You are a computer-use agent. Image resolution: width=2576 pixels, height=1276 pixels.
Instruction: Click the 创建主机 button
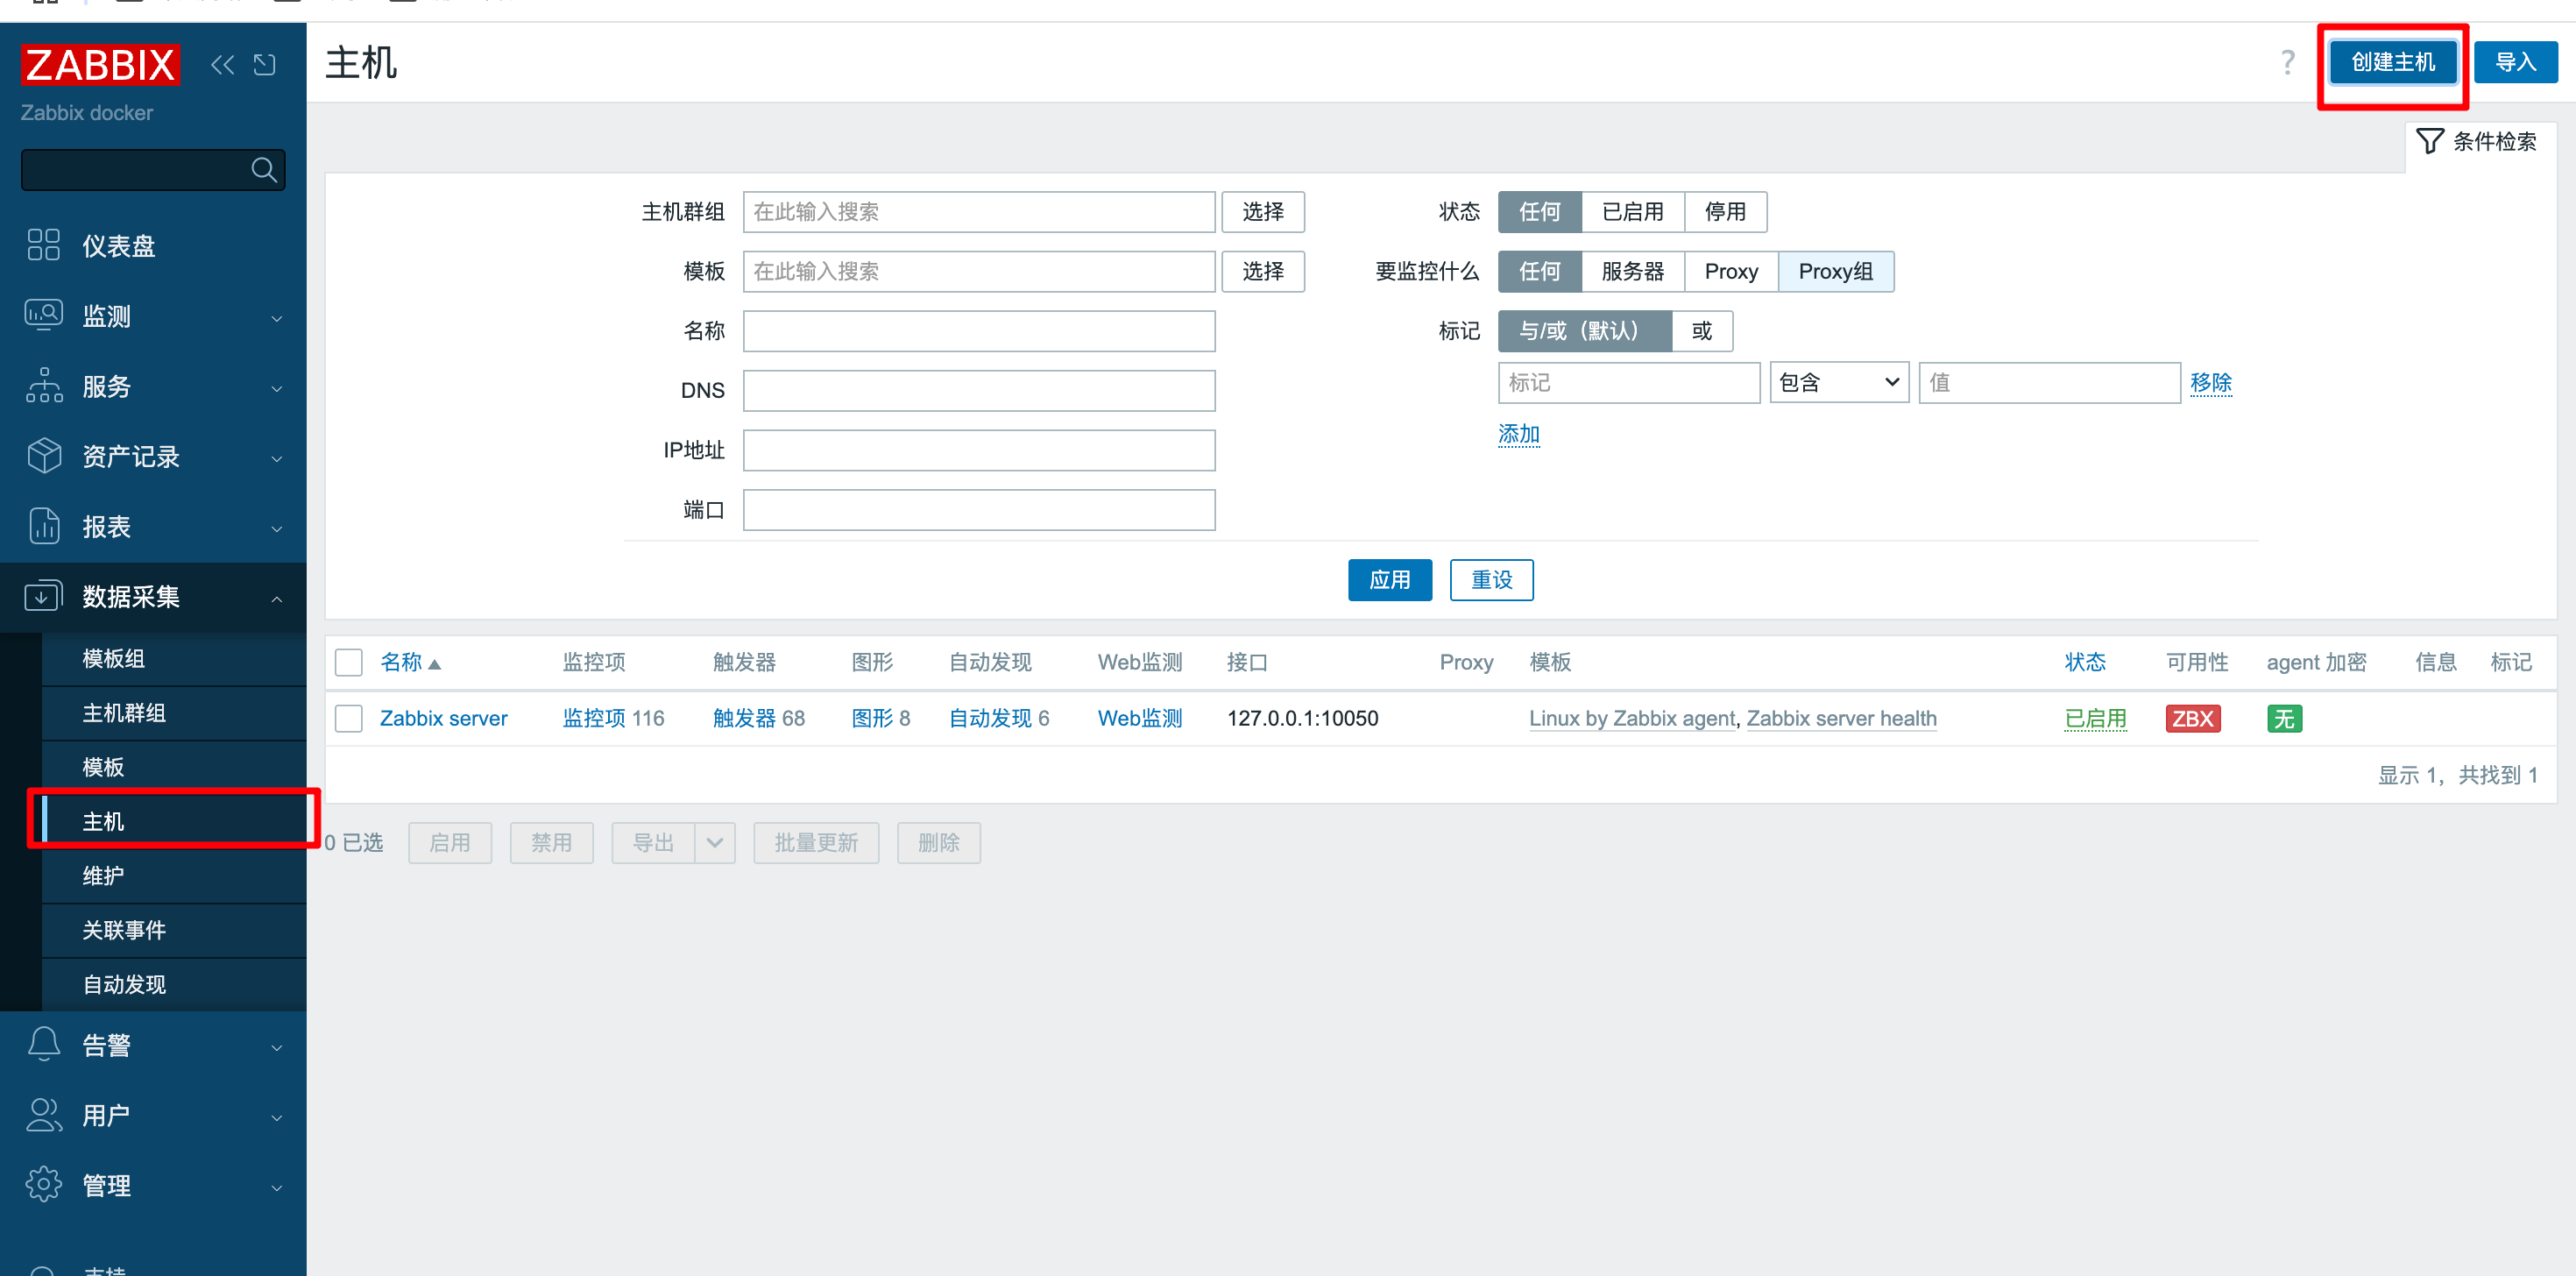tap(2392, 62)
